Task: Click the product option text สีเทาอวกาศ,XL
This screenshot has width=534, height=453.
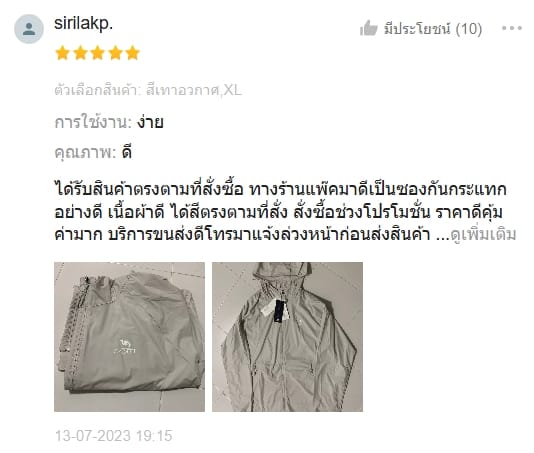Action: 194,91
